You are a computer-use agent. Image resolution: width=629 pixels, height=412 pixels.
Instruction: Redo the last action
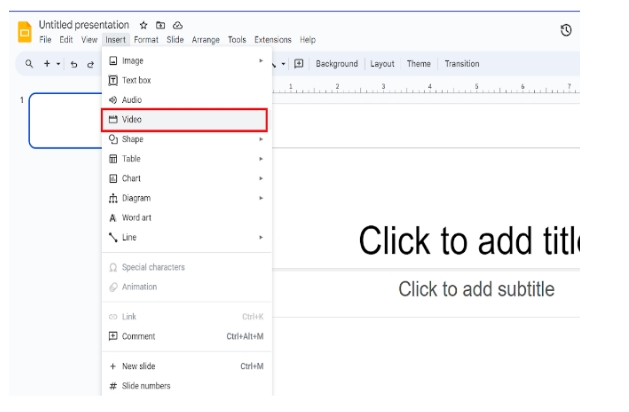pyautogui.click(x=91, y=64)
